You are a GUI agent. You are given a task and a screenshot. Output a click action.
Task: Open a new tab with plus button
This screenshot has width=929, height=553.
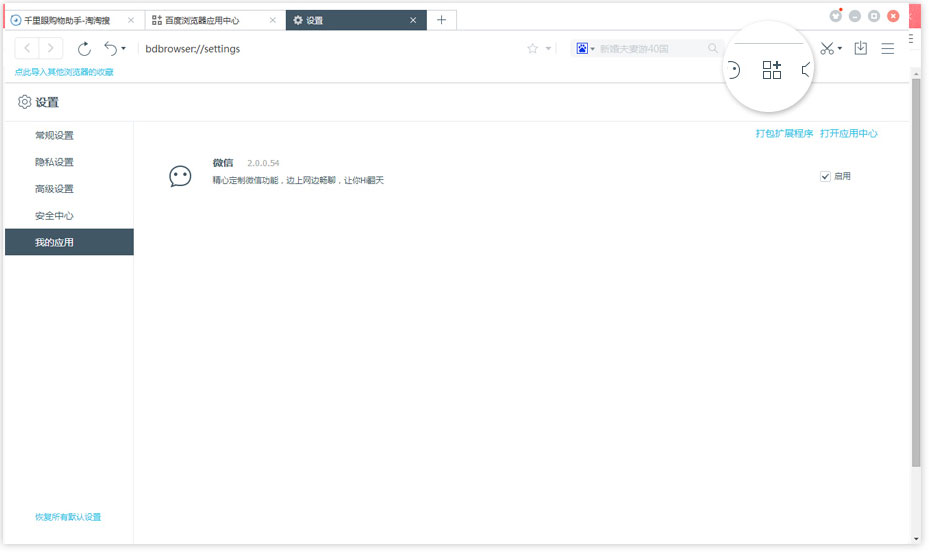(441, 20)
